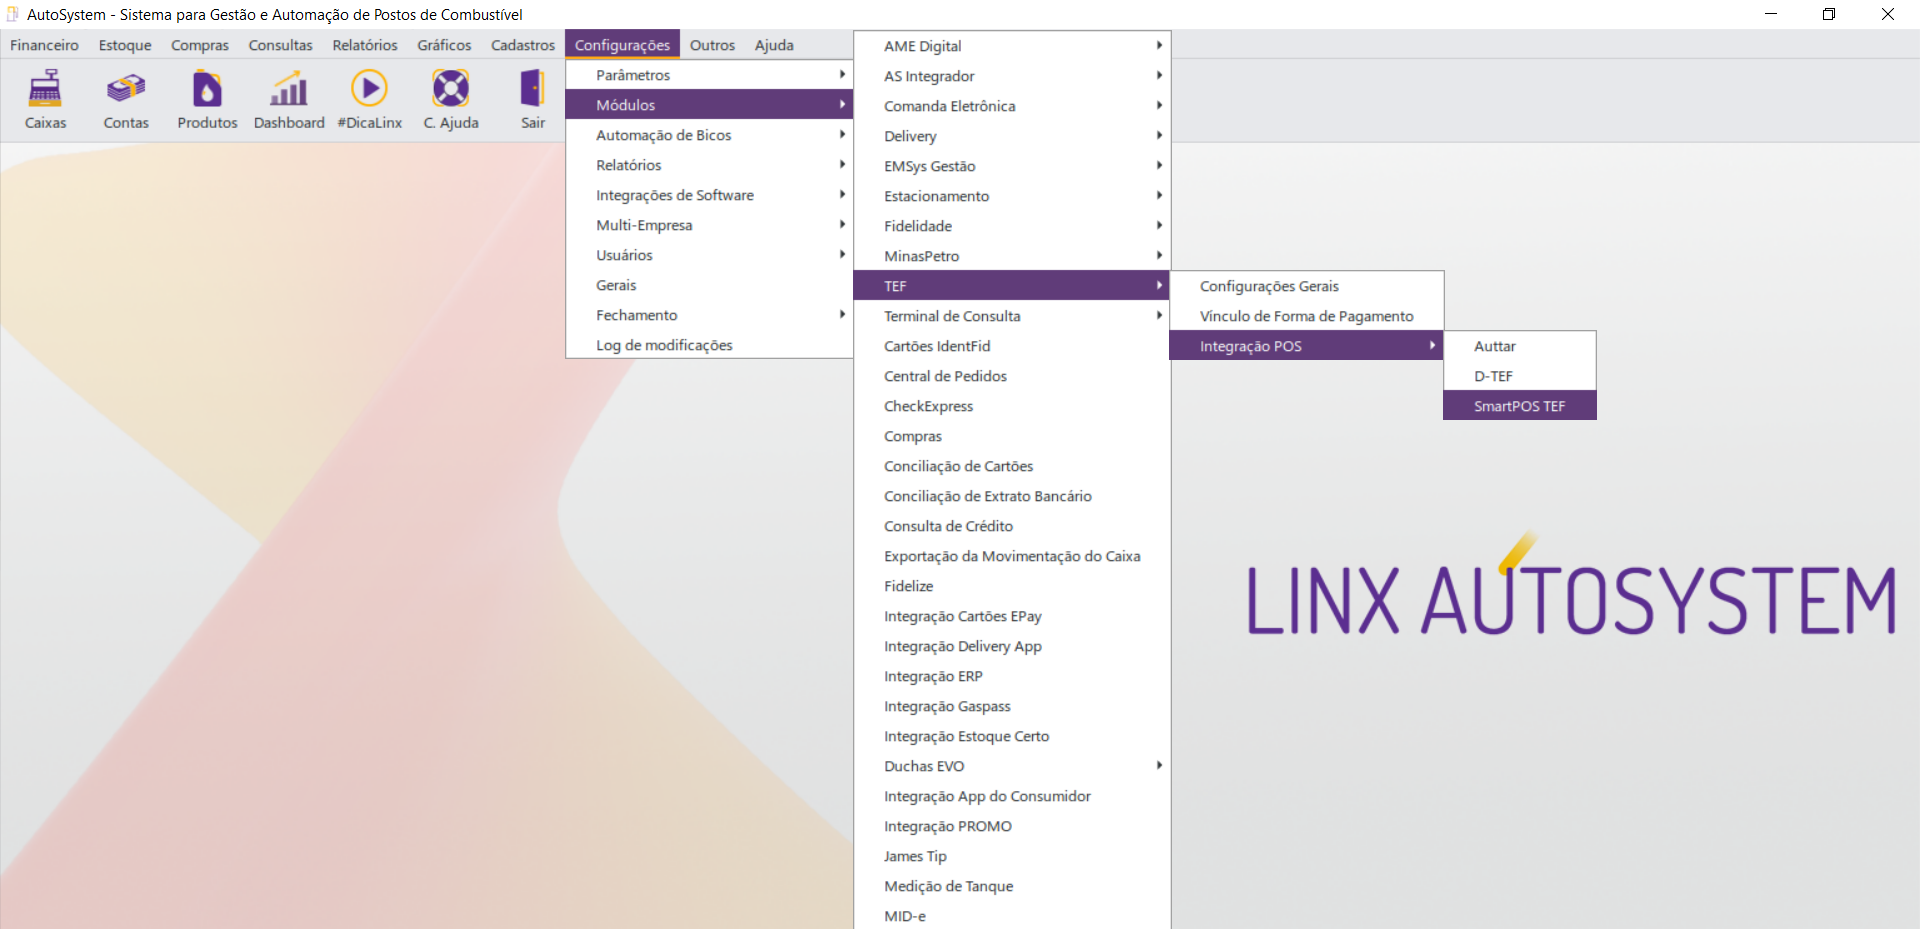Open the CheckExpress module

(x=1012, y=406)
